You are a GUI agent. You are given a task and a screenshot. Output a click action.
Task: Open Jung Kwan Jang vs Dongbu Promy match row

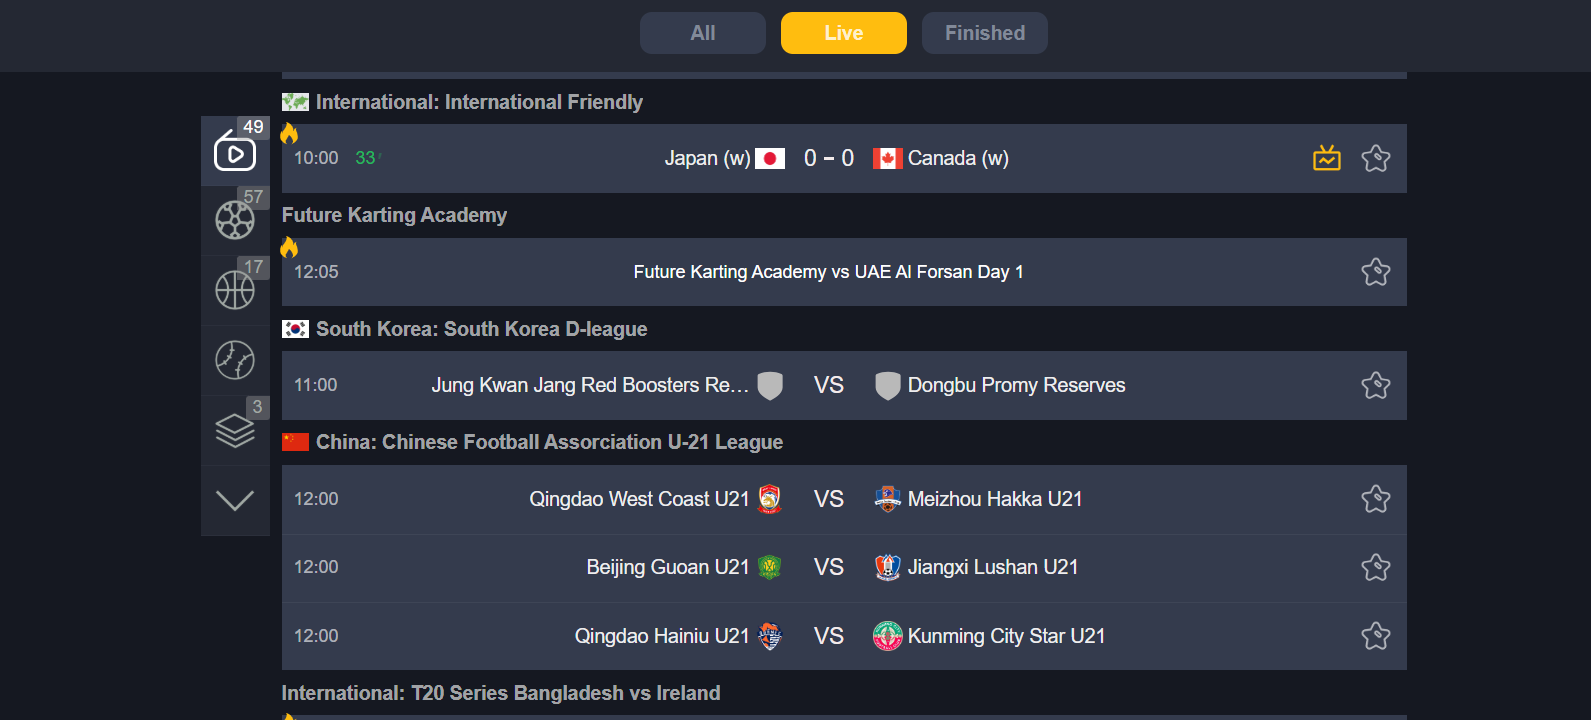844,385
